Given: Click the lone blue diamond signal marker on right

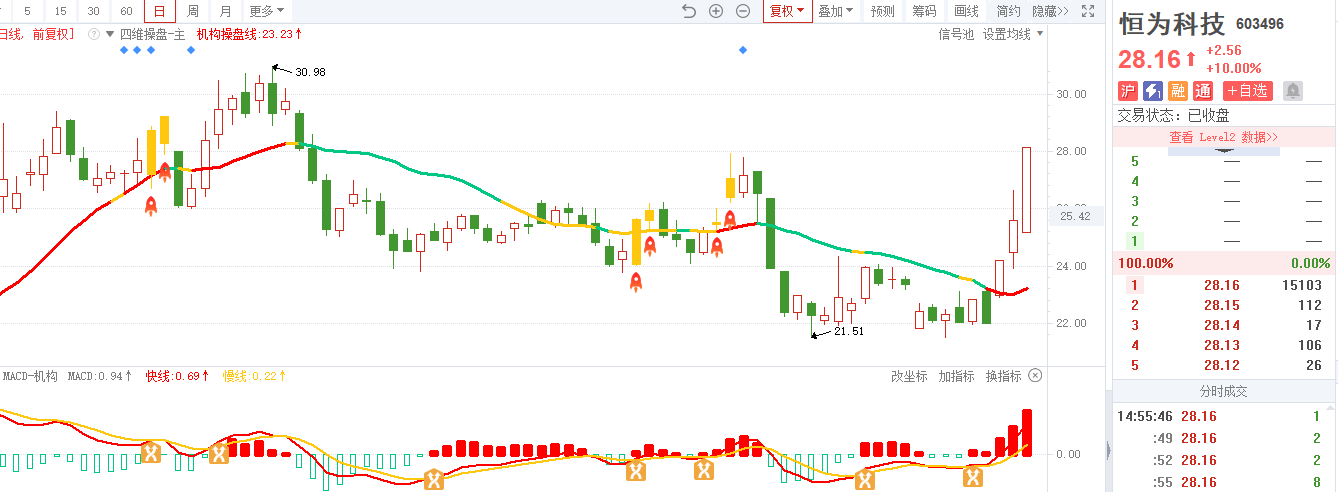Looking at the screenshot, I should pos(742,50).
